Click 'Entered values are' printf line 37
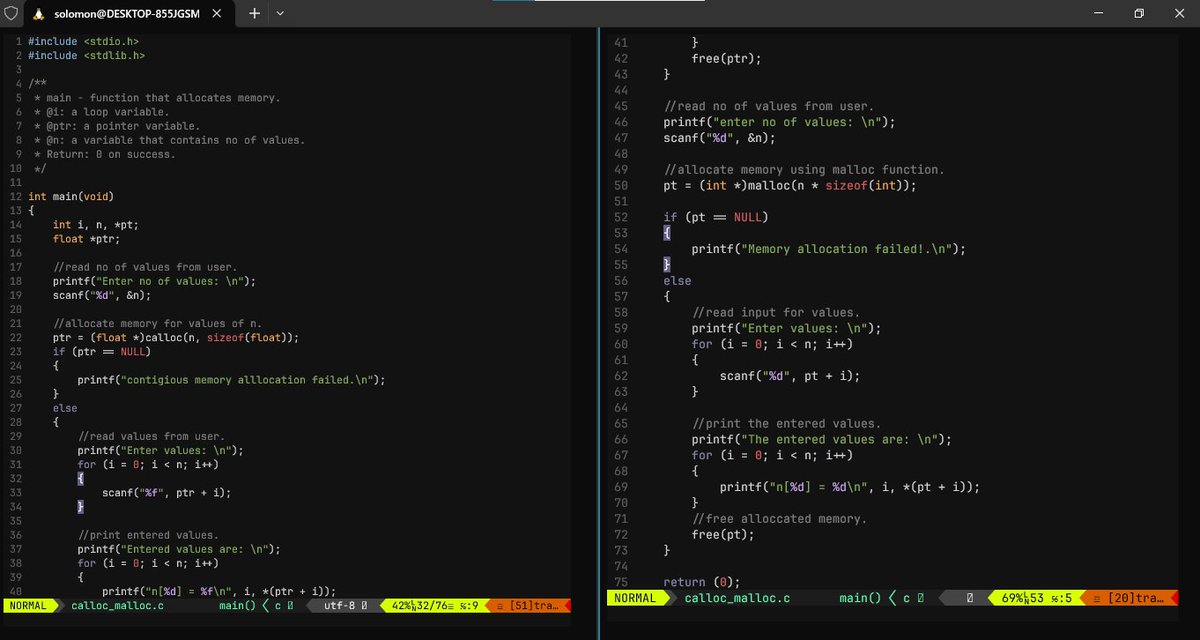 [179, 549]
